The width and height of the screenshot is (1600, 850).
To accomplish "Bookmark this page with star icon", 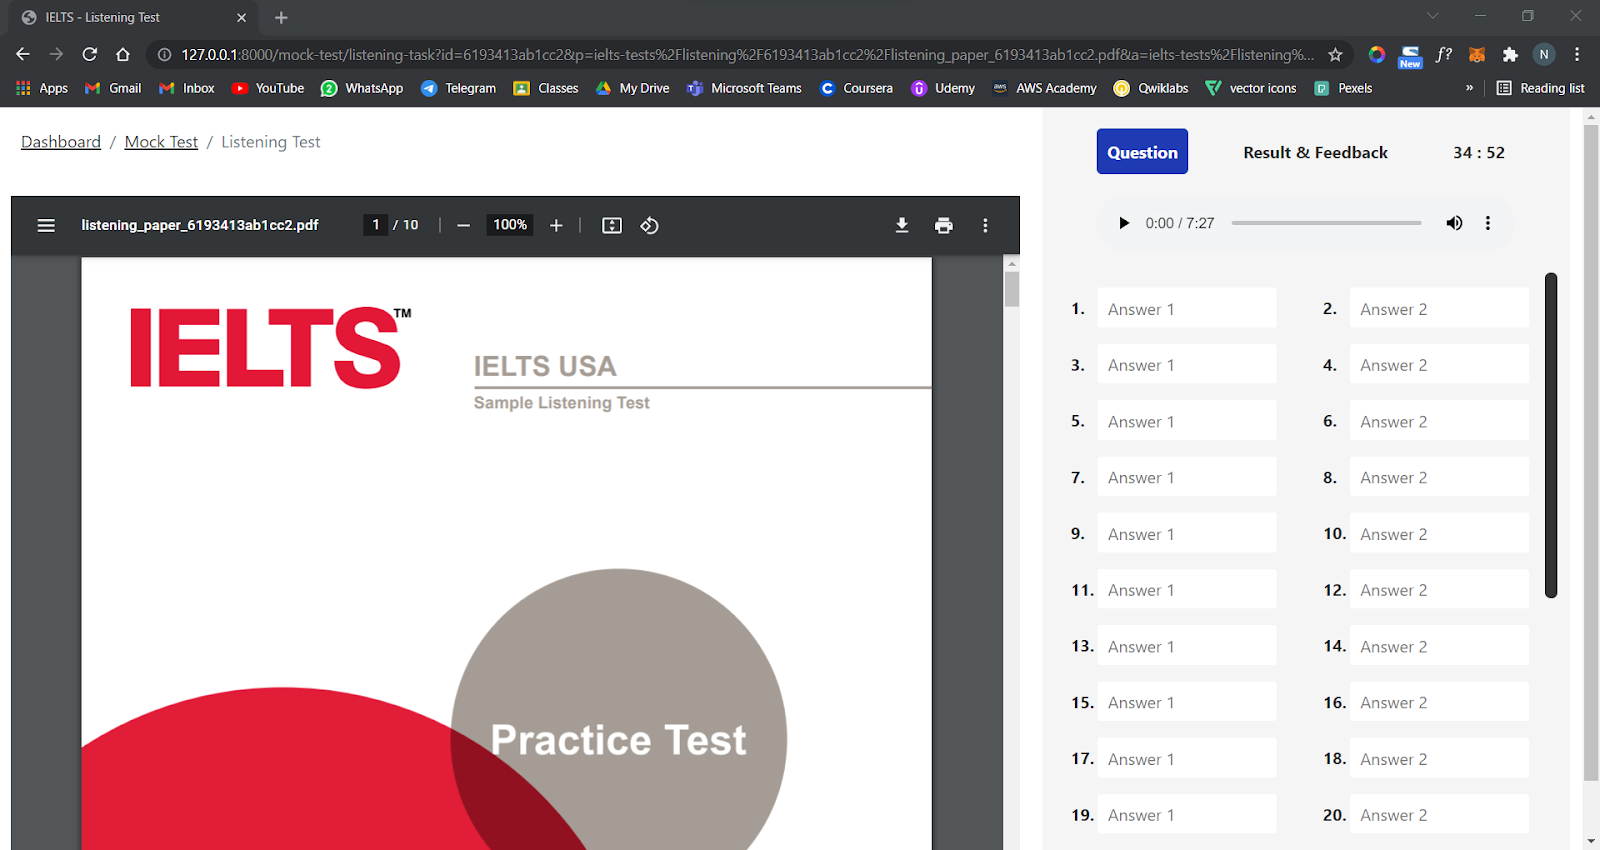I will pyautogui.click(x=1335, y=55).
